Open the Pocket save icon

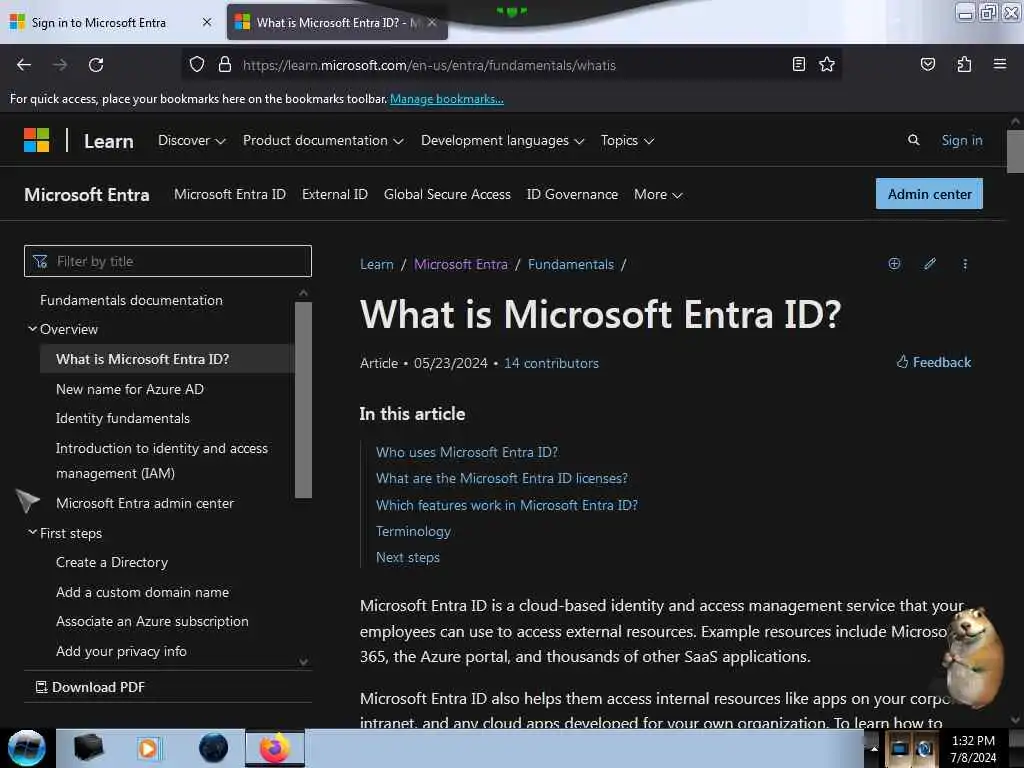927,64
